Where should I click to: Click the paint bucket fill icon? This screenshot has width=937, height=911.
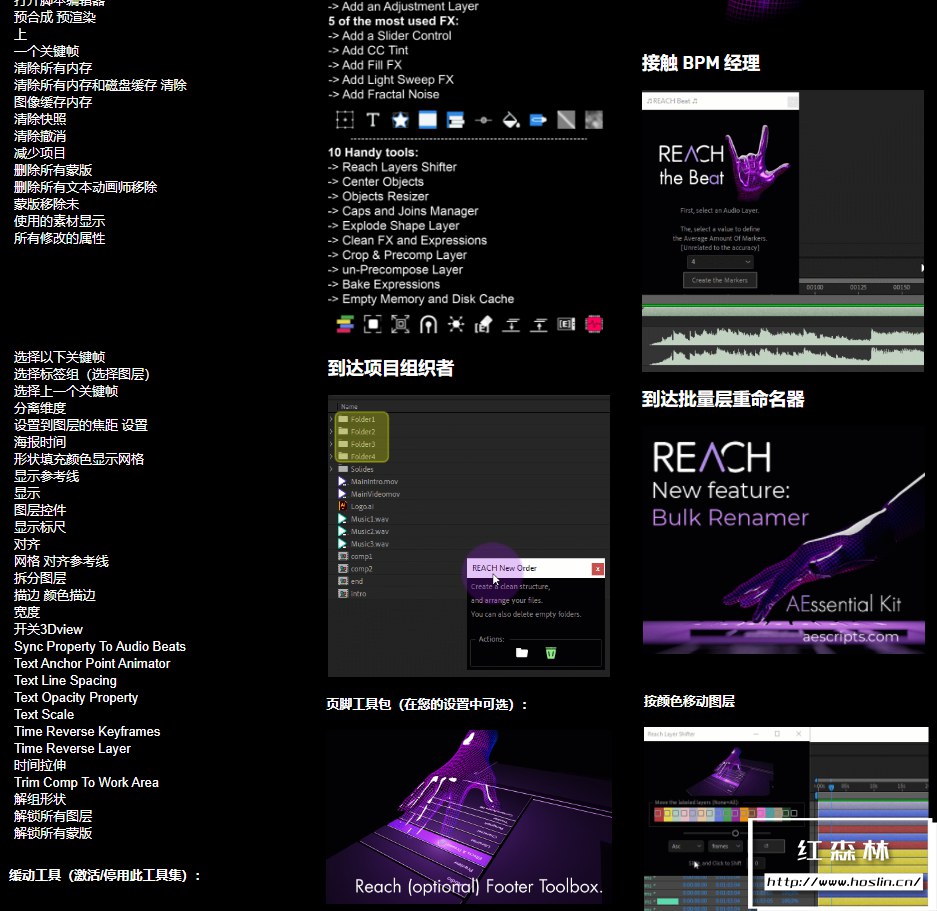point(510,120)
